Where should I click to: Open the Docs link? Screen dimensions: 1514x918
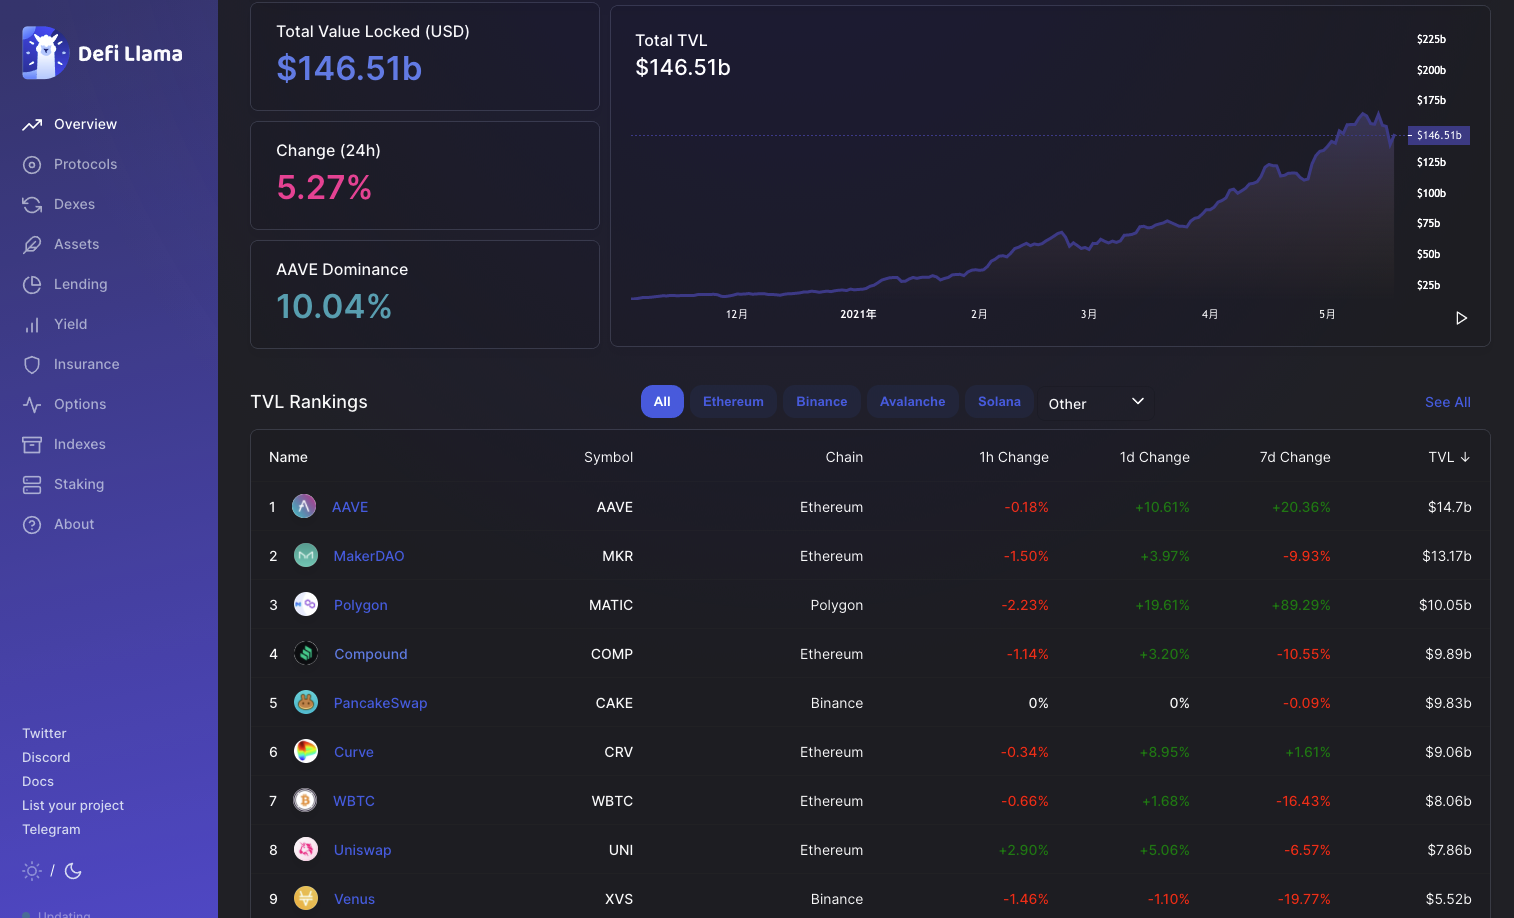tap(38, 781)
